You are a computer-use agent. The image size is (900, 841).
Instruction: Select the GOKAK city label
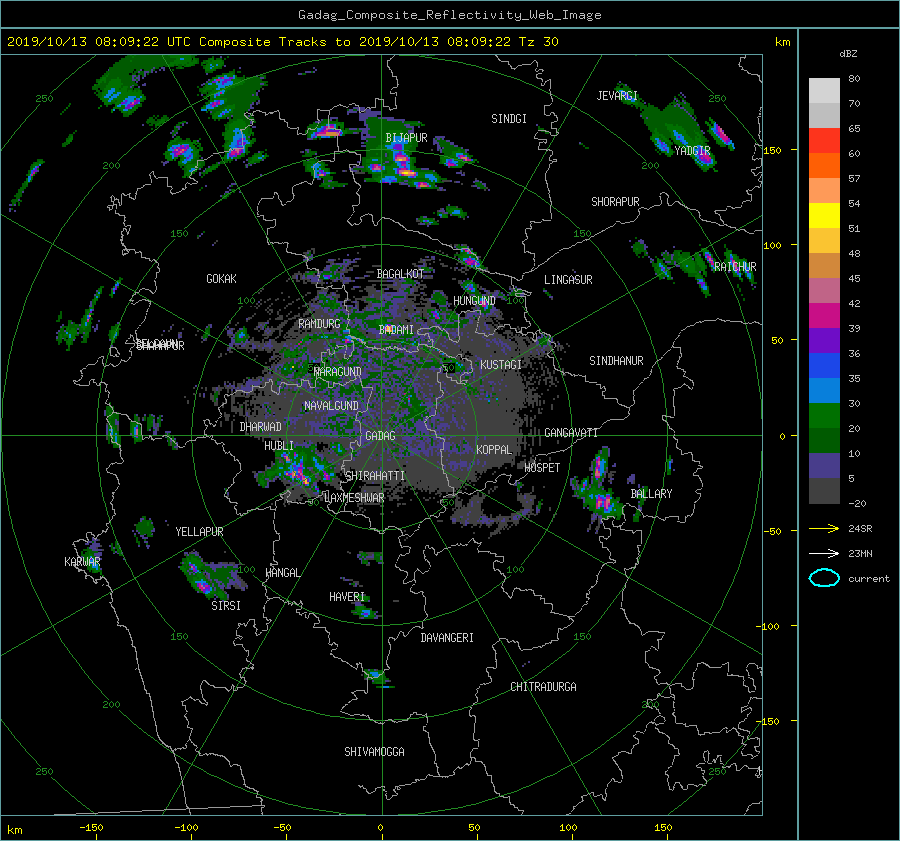(x=221, y=279)
